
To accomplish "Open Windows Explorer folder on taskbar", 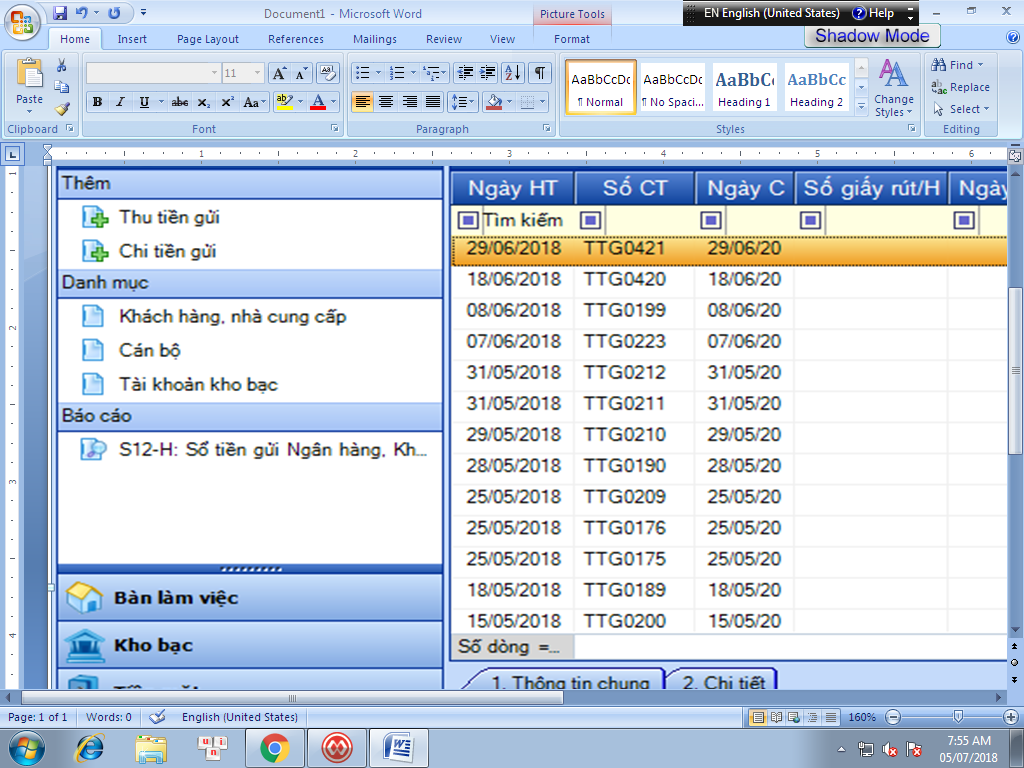I will tap(151, 748).
